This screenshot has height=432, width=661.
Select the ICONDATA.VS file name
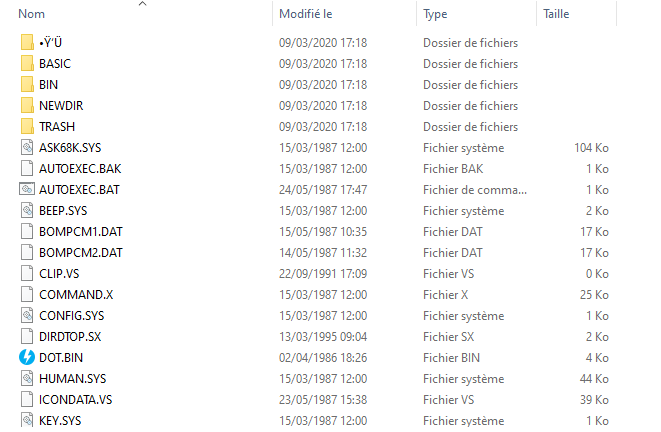(75, 400)
